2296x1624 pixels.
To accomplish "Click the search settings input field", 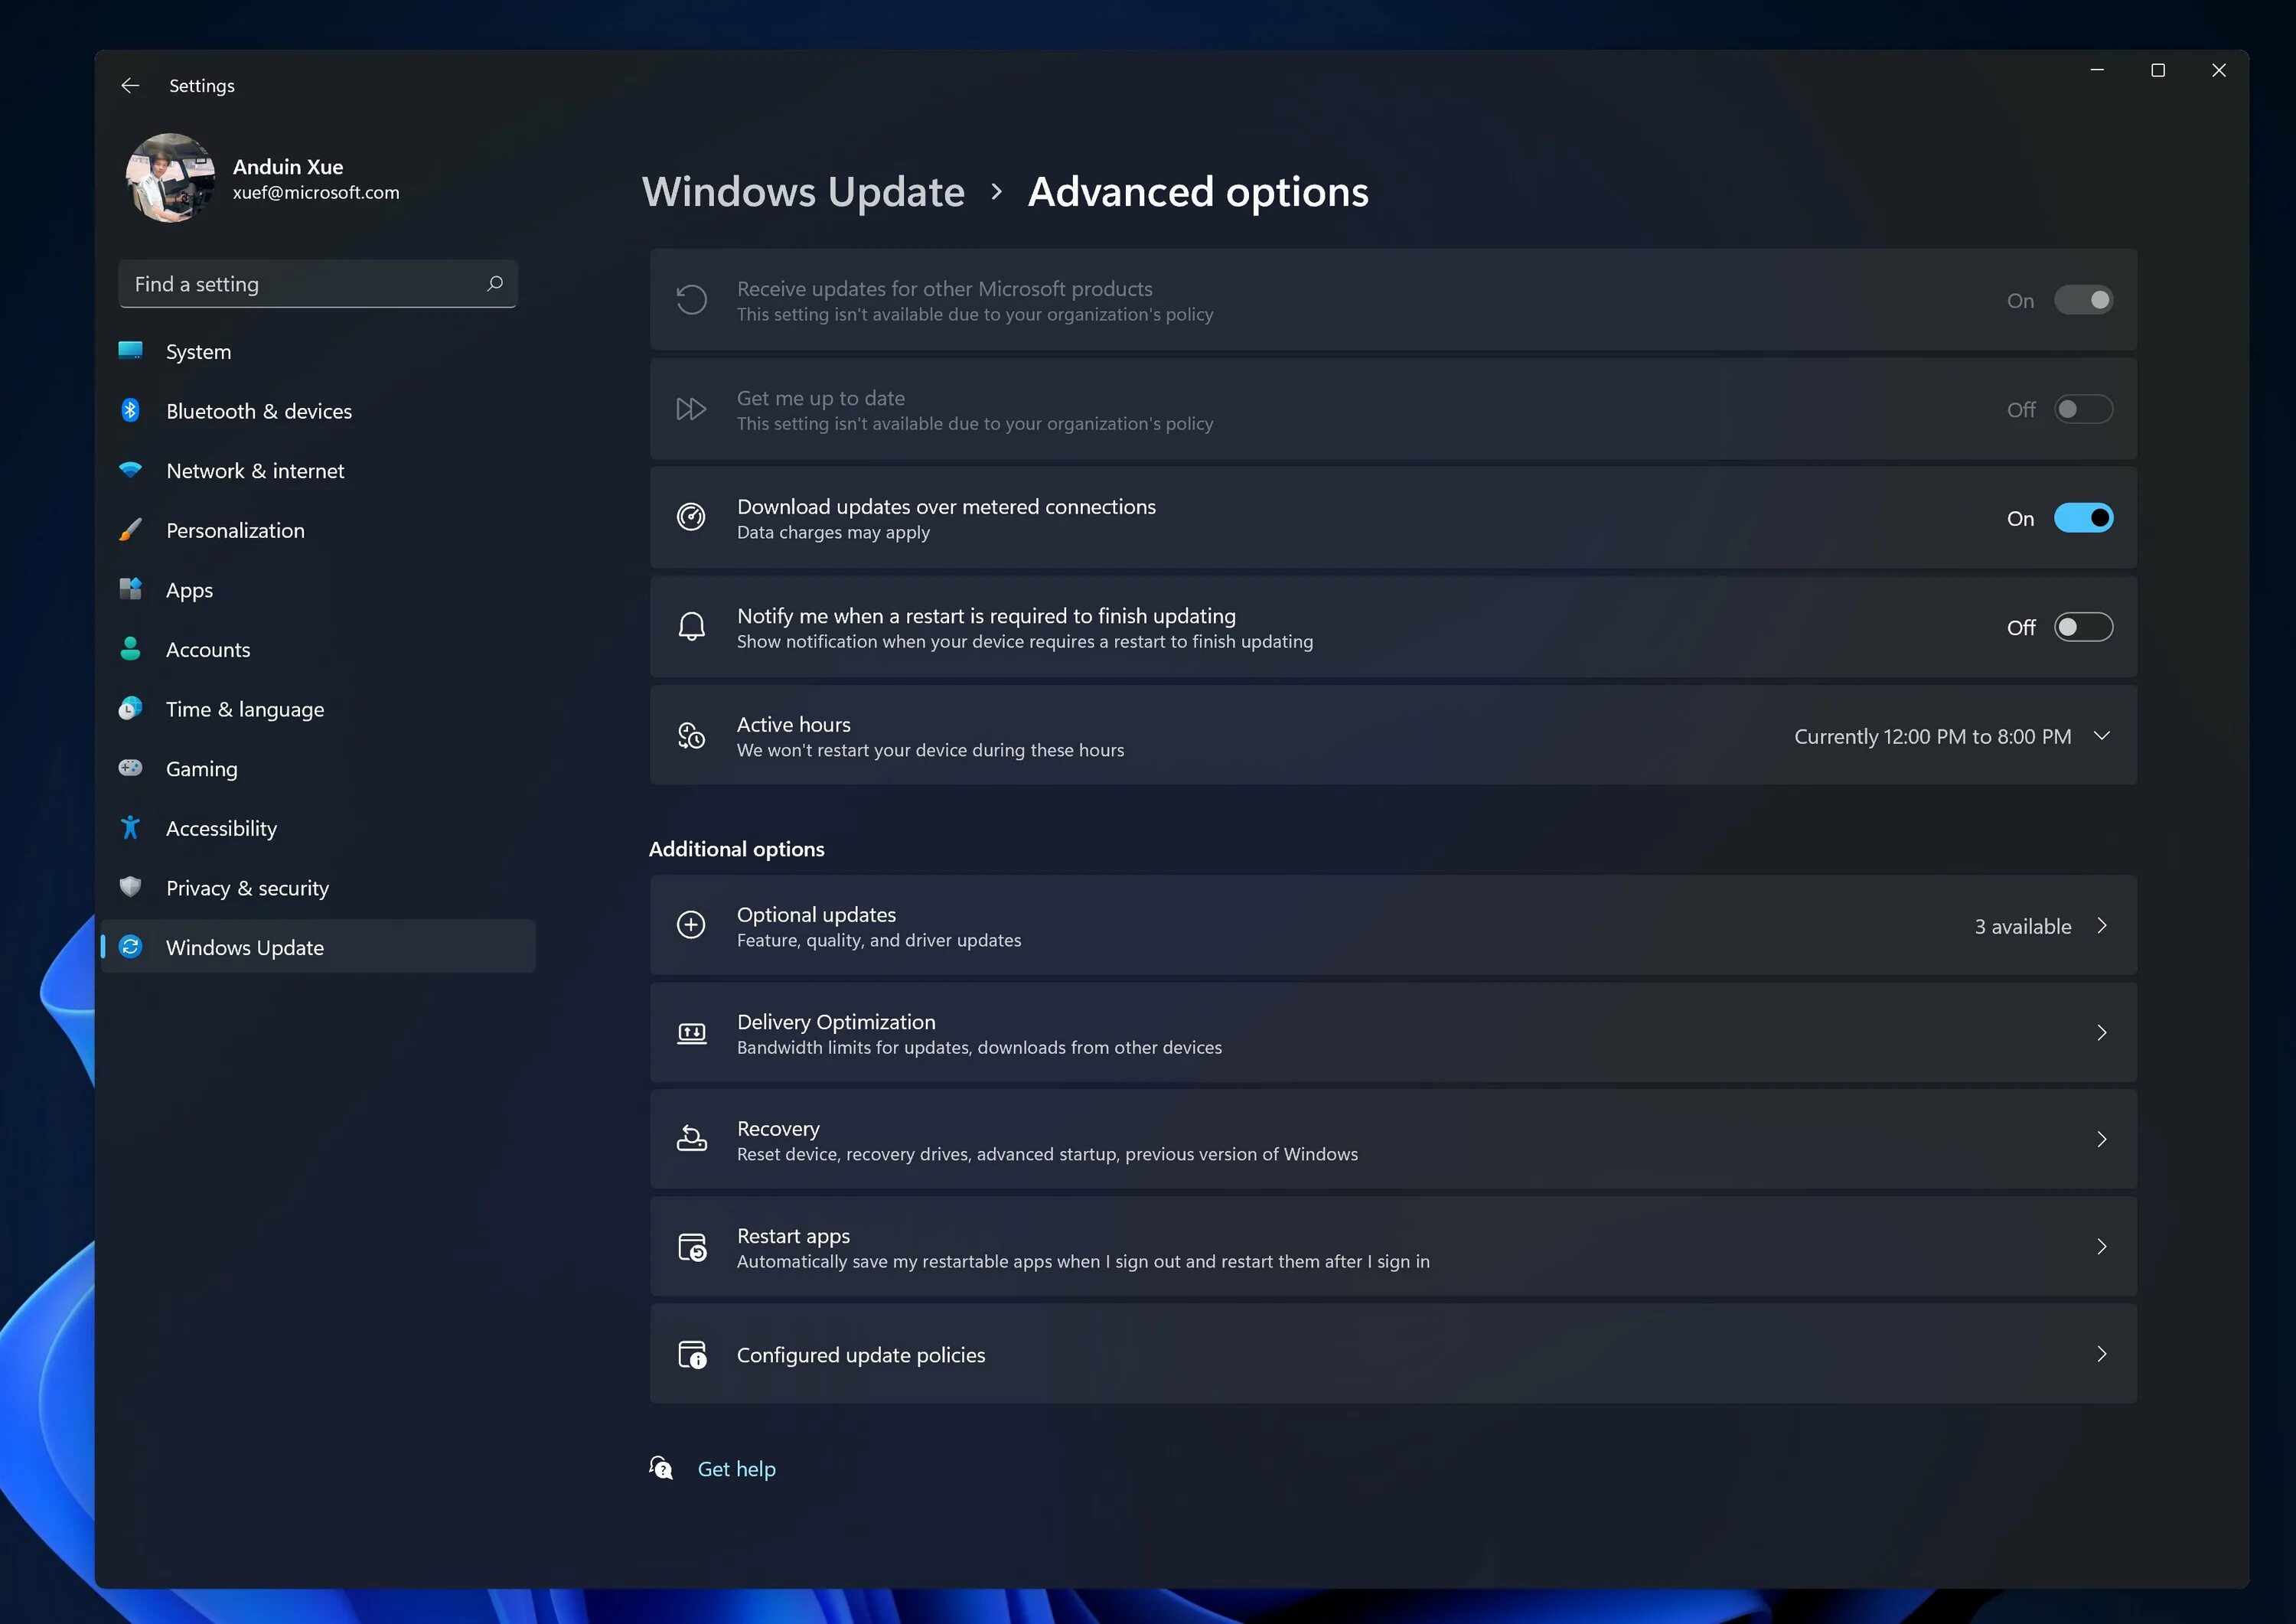I will tap(318, 283).
